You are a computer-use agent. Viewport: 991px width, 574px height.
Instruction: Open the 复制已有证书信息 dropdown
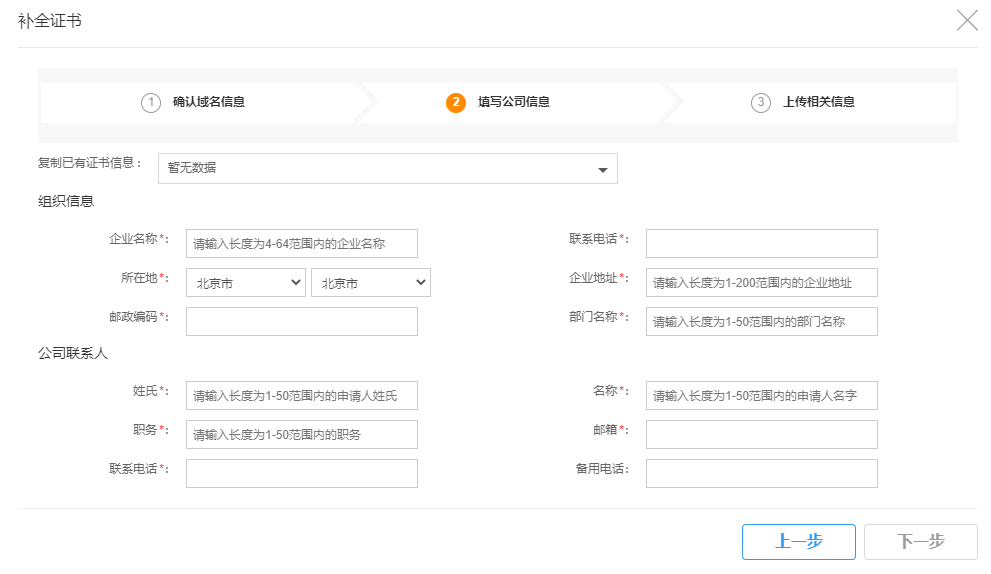387,168
